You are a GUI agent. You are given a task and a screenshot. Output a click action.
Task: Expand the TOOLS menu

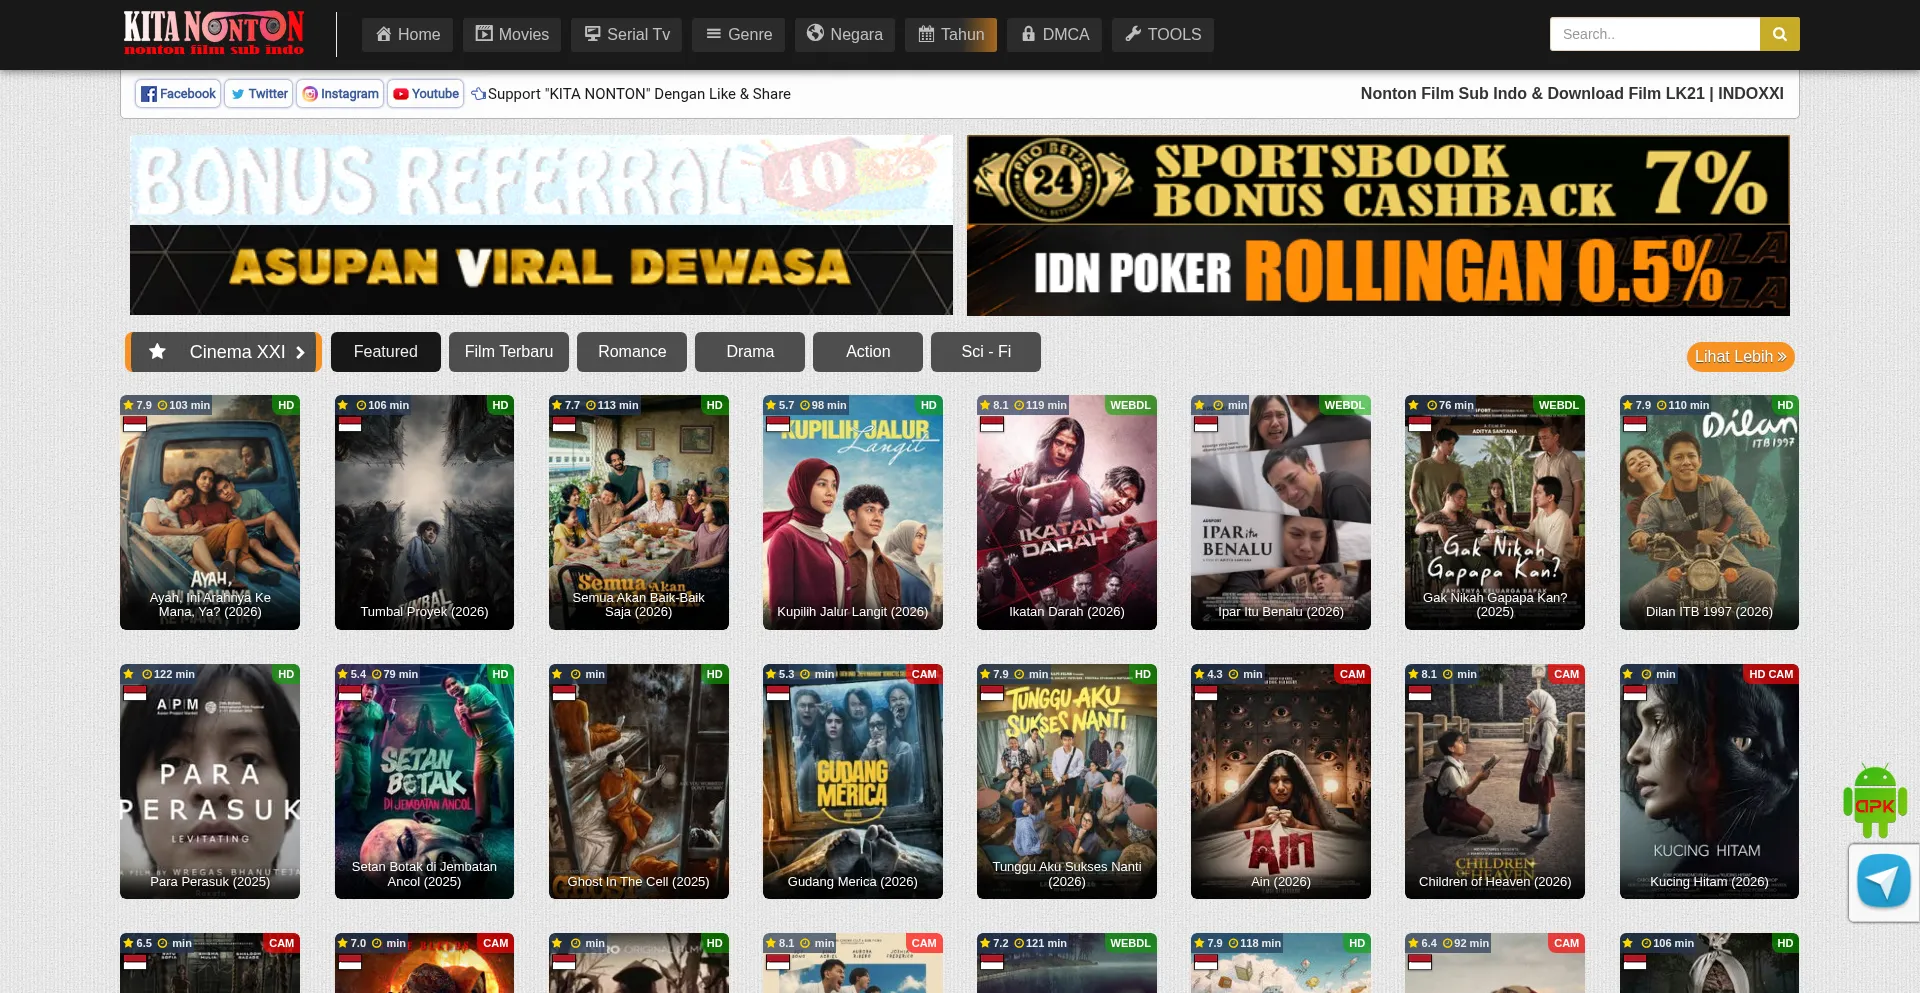coord(1163,35)
